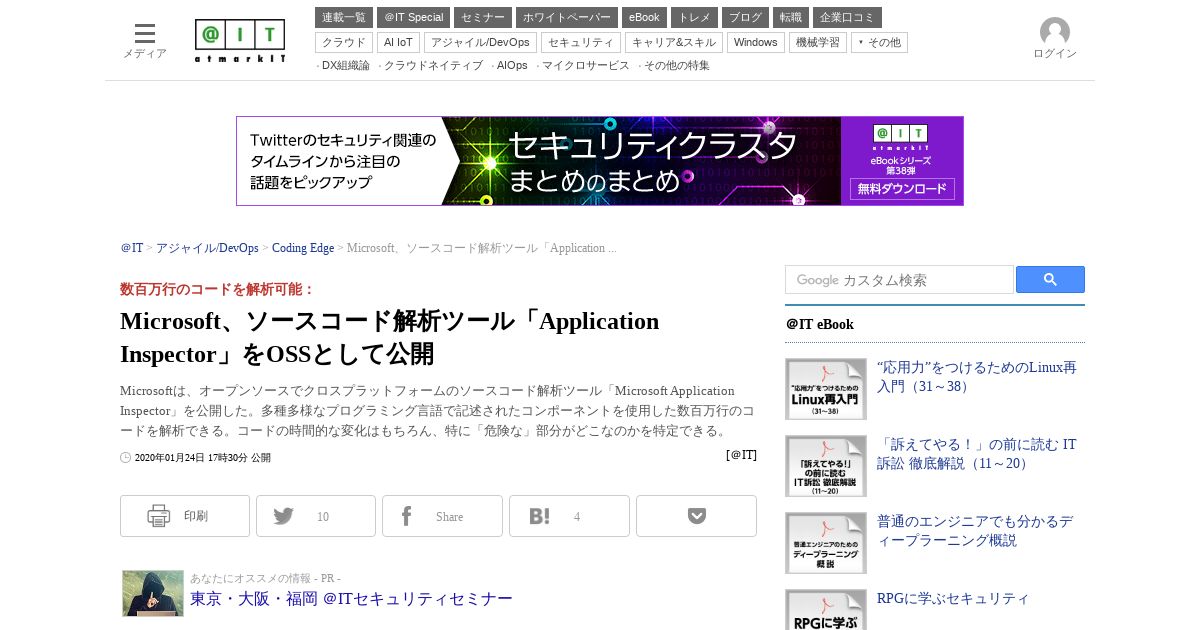Open the 企業口コミ menu item

847,18
